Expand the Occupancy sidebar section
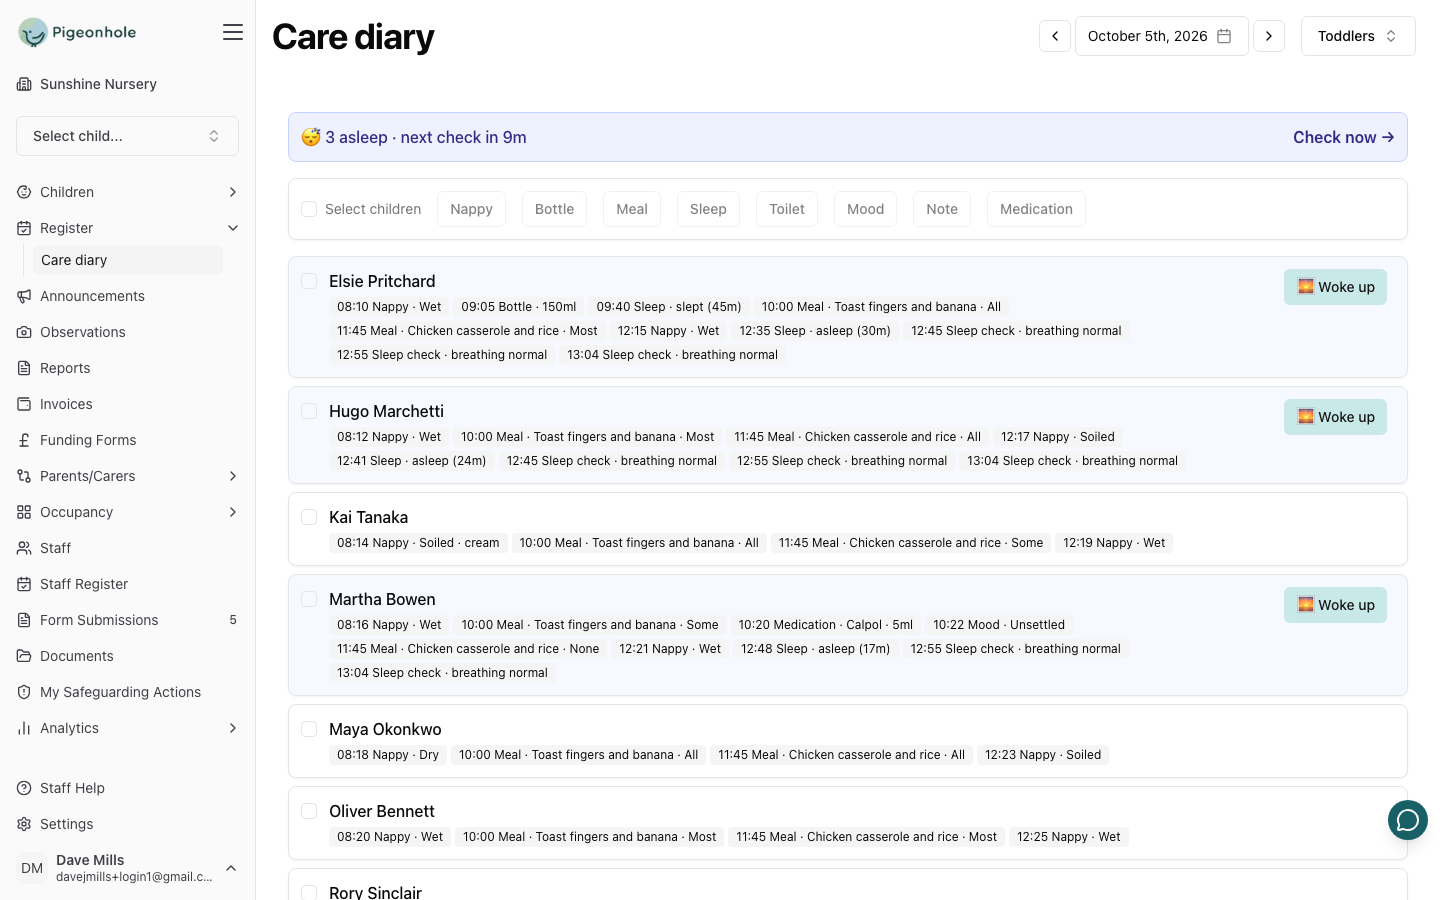Viewport: 1440px width, 900px height. coord(127,512)
